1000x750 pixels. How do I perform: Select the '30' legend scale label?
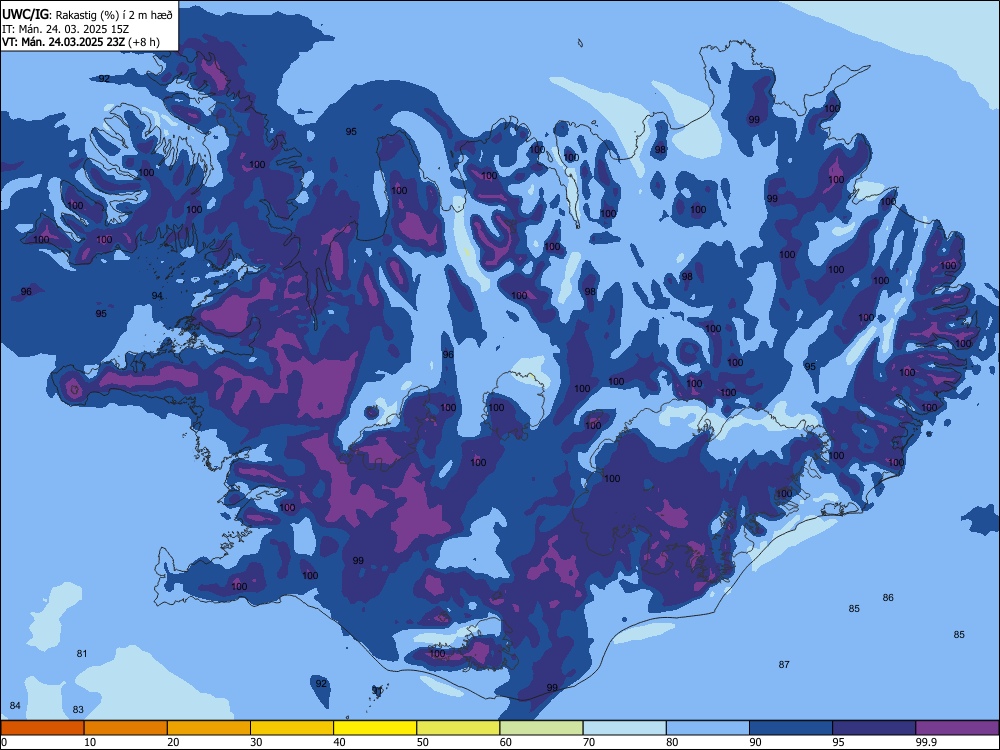[256, 742]
